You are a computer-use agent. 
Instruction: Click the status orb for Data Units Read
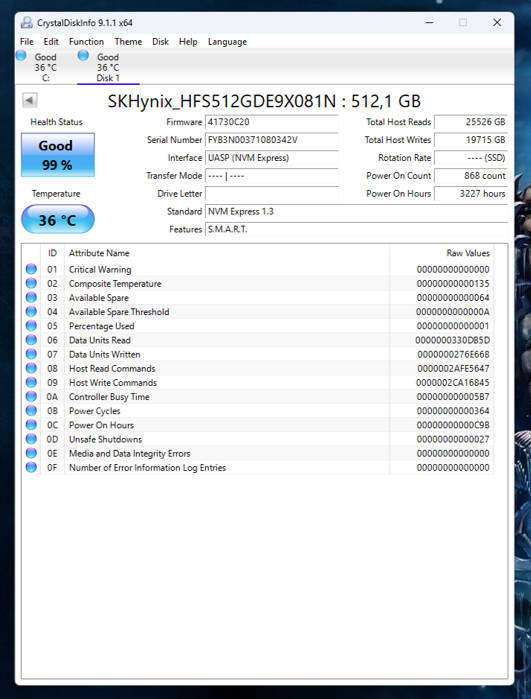point(31,340)
